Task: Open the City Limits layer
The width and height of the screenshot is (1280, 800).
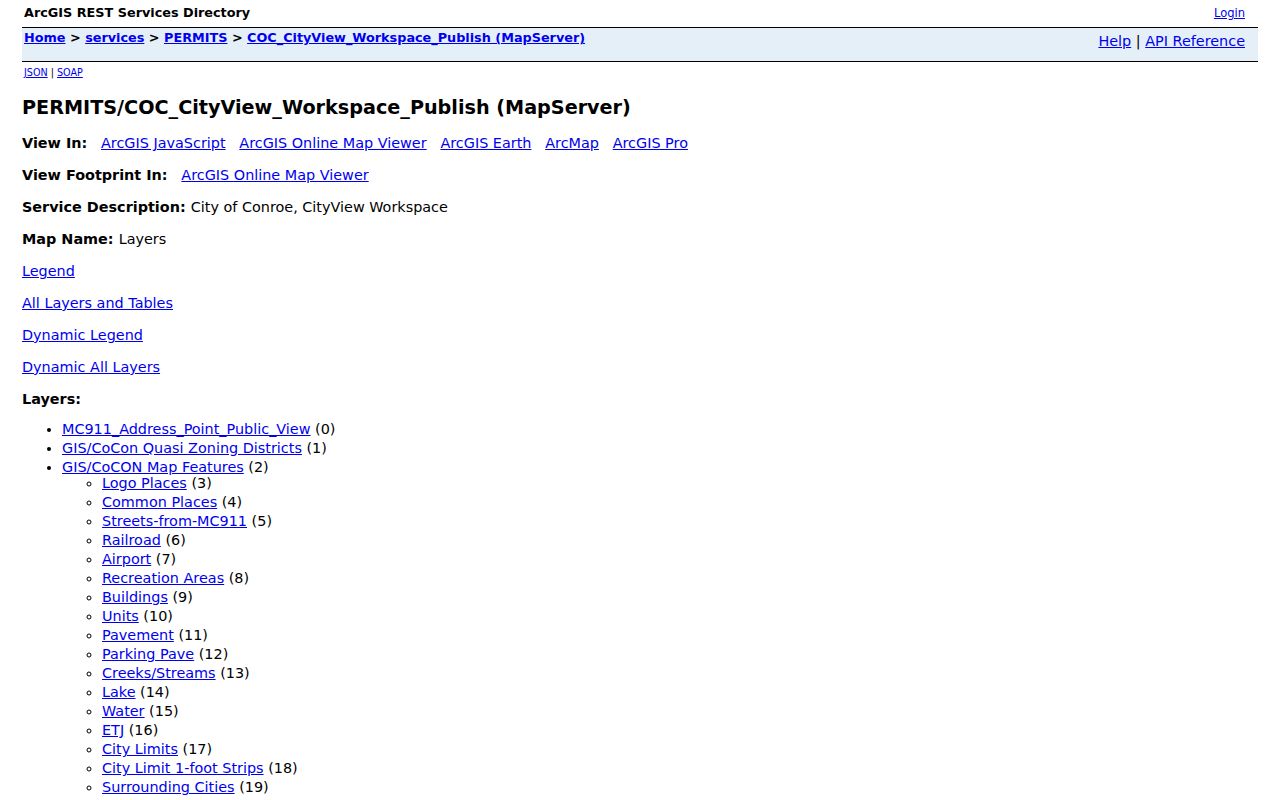Action: (x=140, y=749)
